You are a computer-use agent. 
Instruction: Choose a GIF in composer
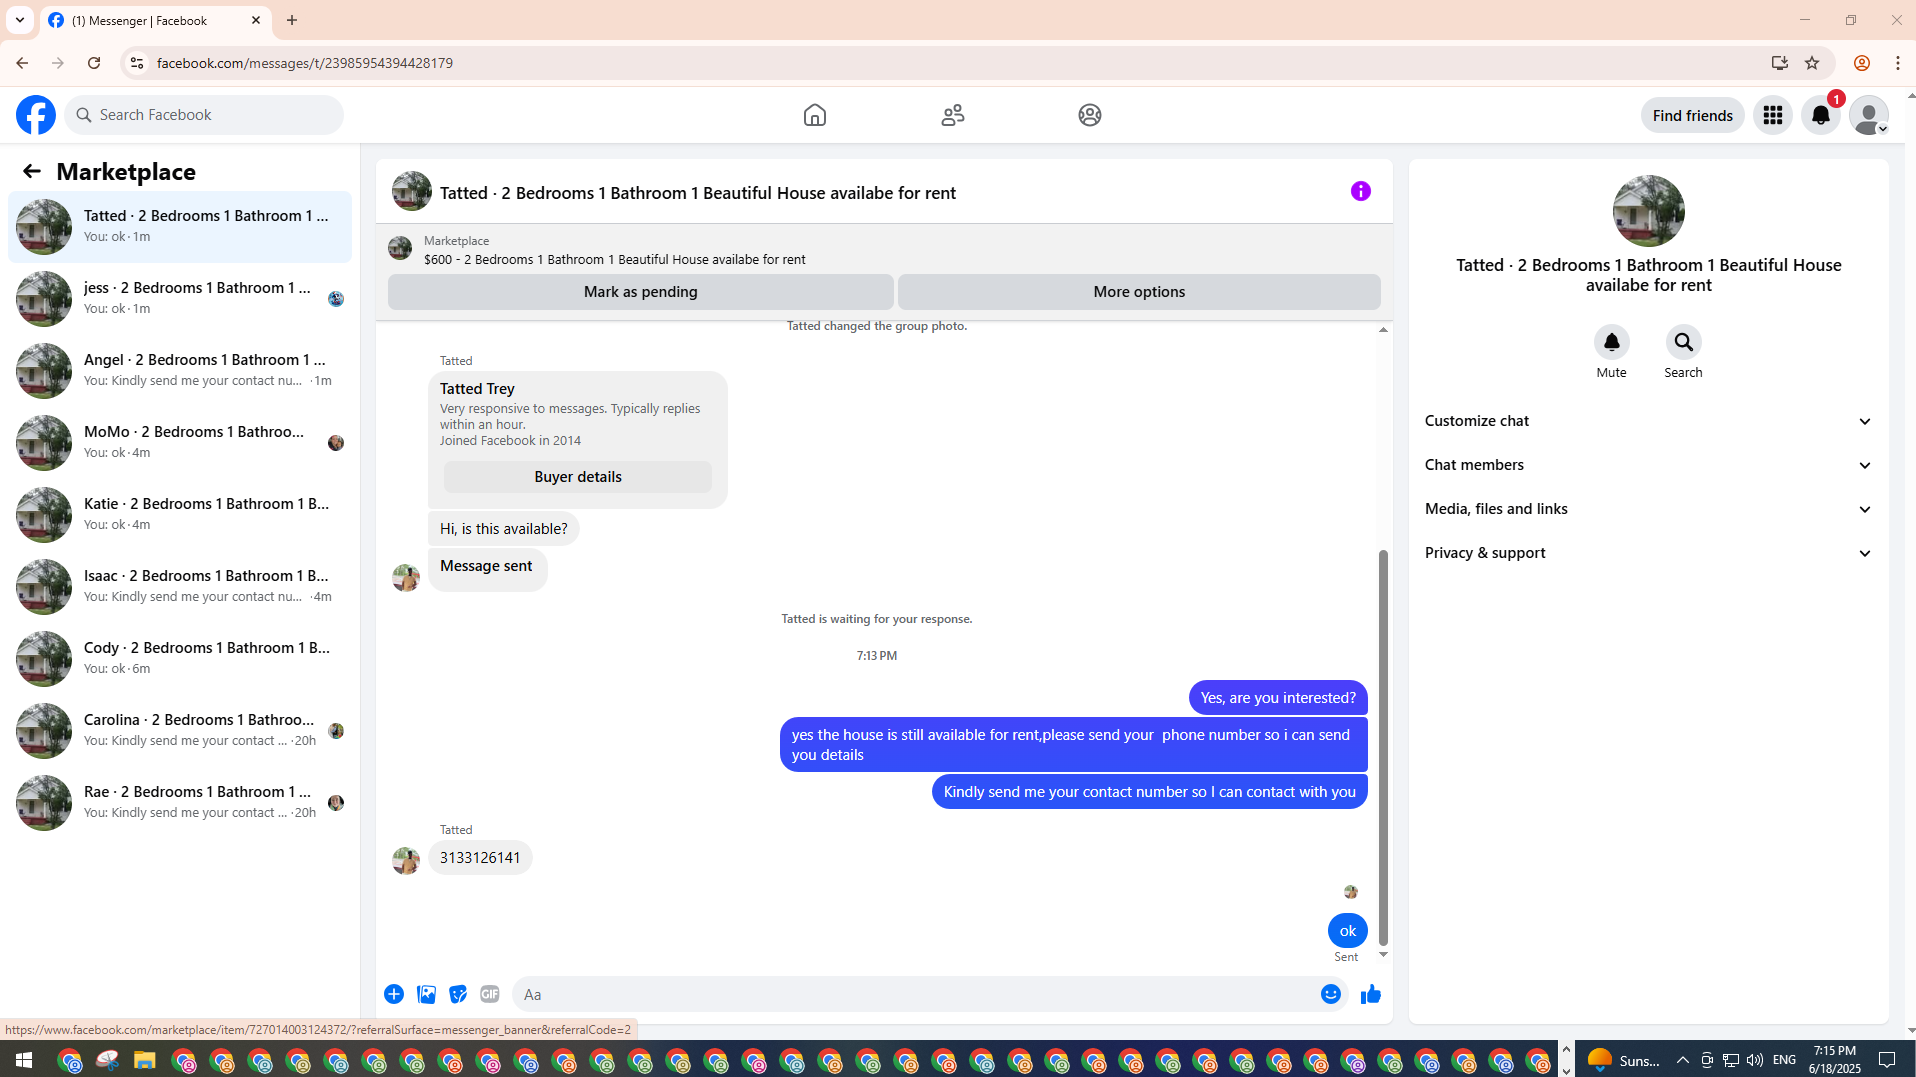pyautogui.click(x=490, y=994)
